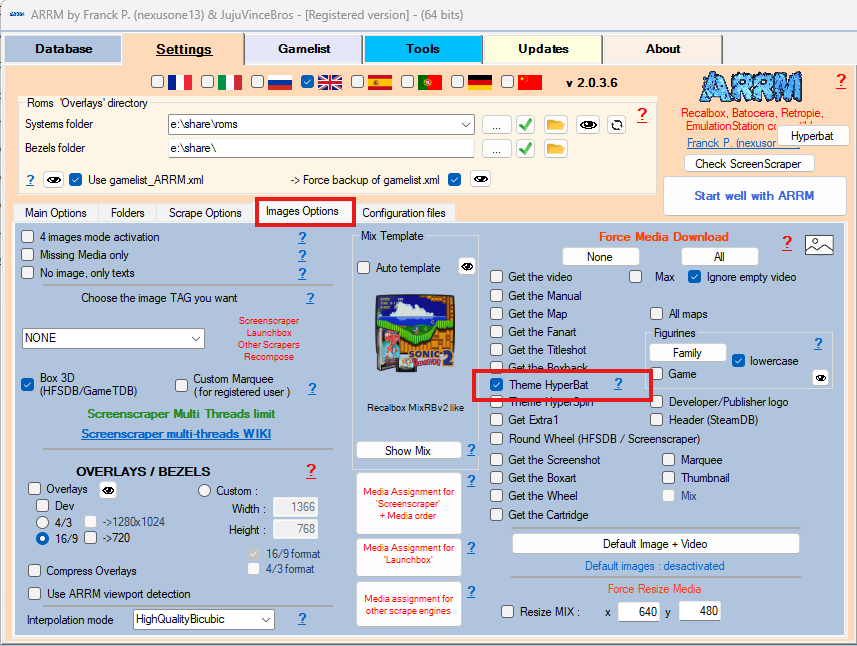Viewport: 857px width, 646px height.
Task: Expand the Interpolation mode dropdown
Action: coord(203,619)
